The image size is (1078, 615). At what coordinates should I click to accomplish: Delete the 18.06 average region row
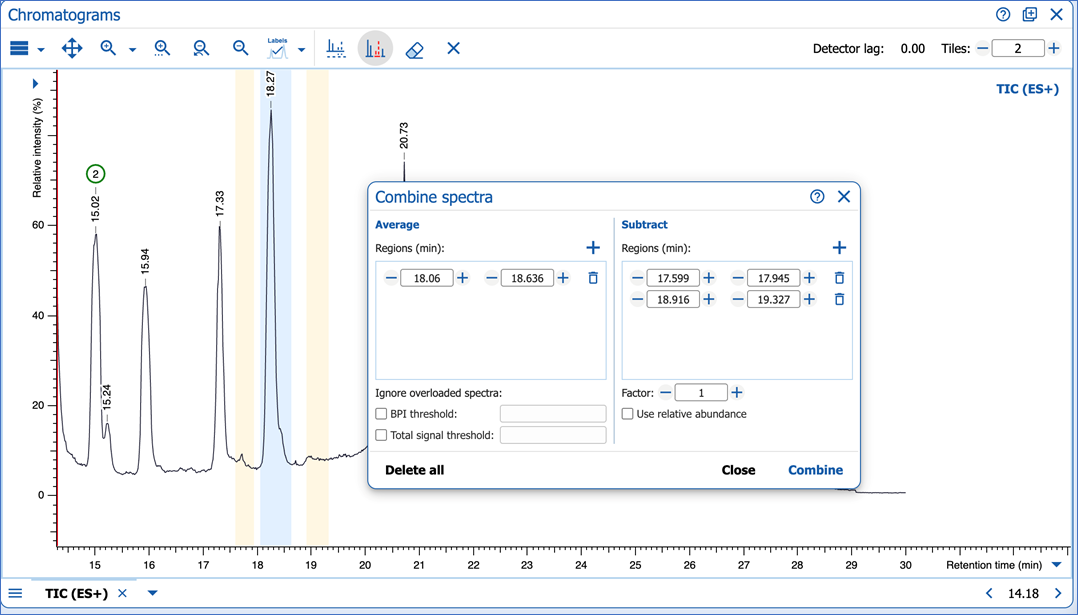[x=593, y=278]
